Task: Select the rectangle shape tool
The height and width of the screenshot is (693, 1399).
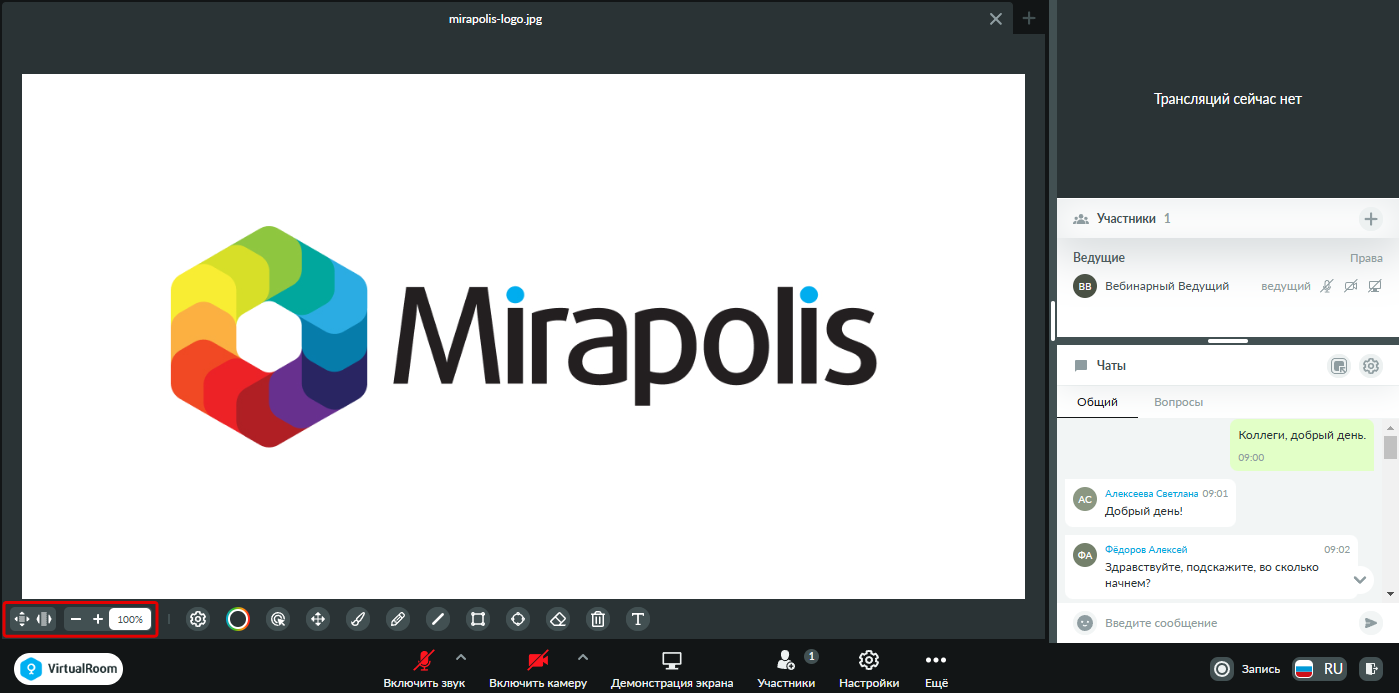Action: [x=478, y=619]
